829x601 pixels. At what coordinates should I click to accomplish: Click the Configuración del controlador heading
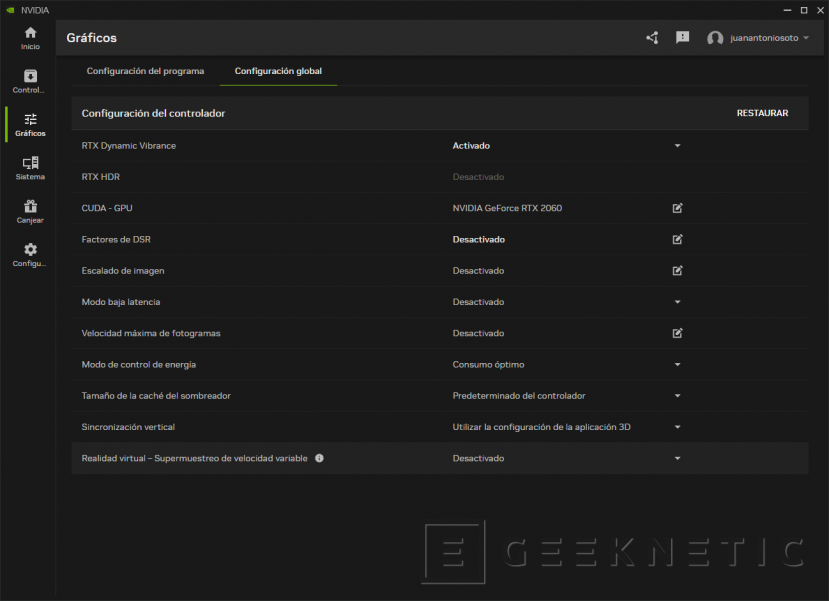[153, 113]
